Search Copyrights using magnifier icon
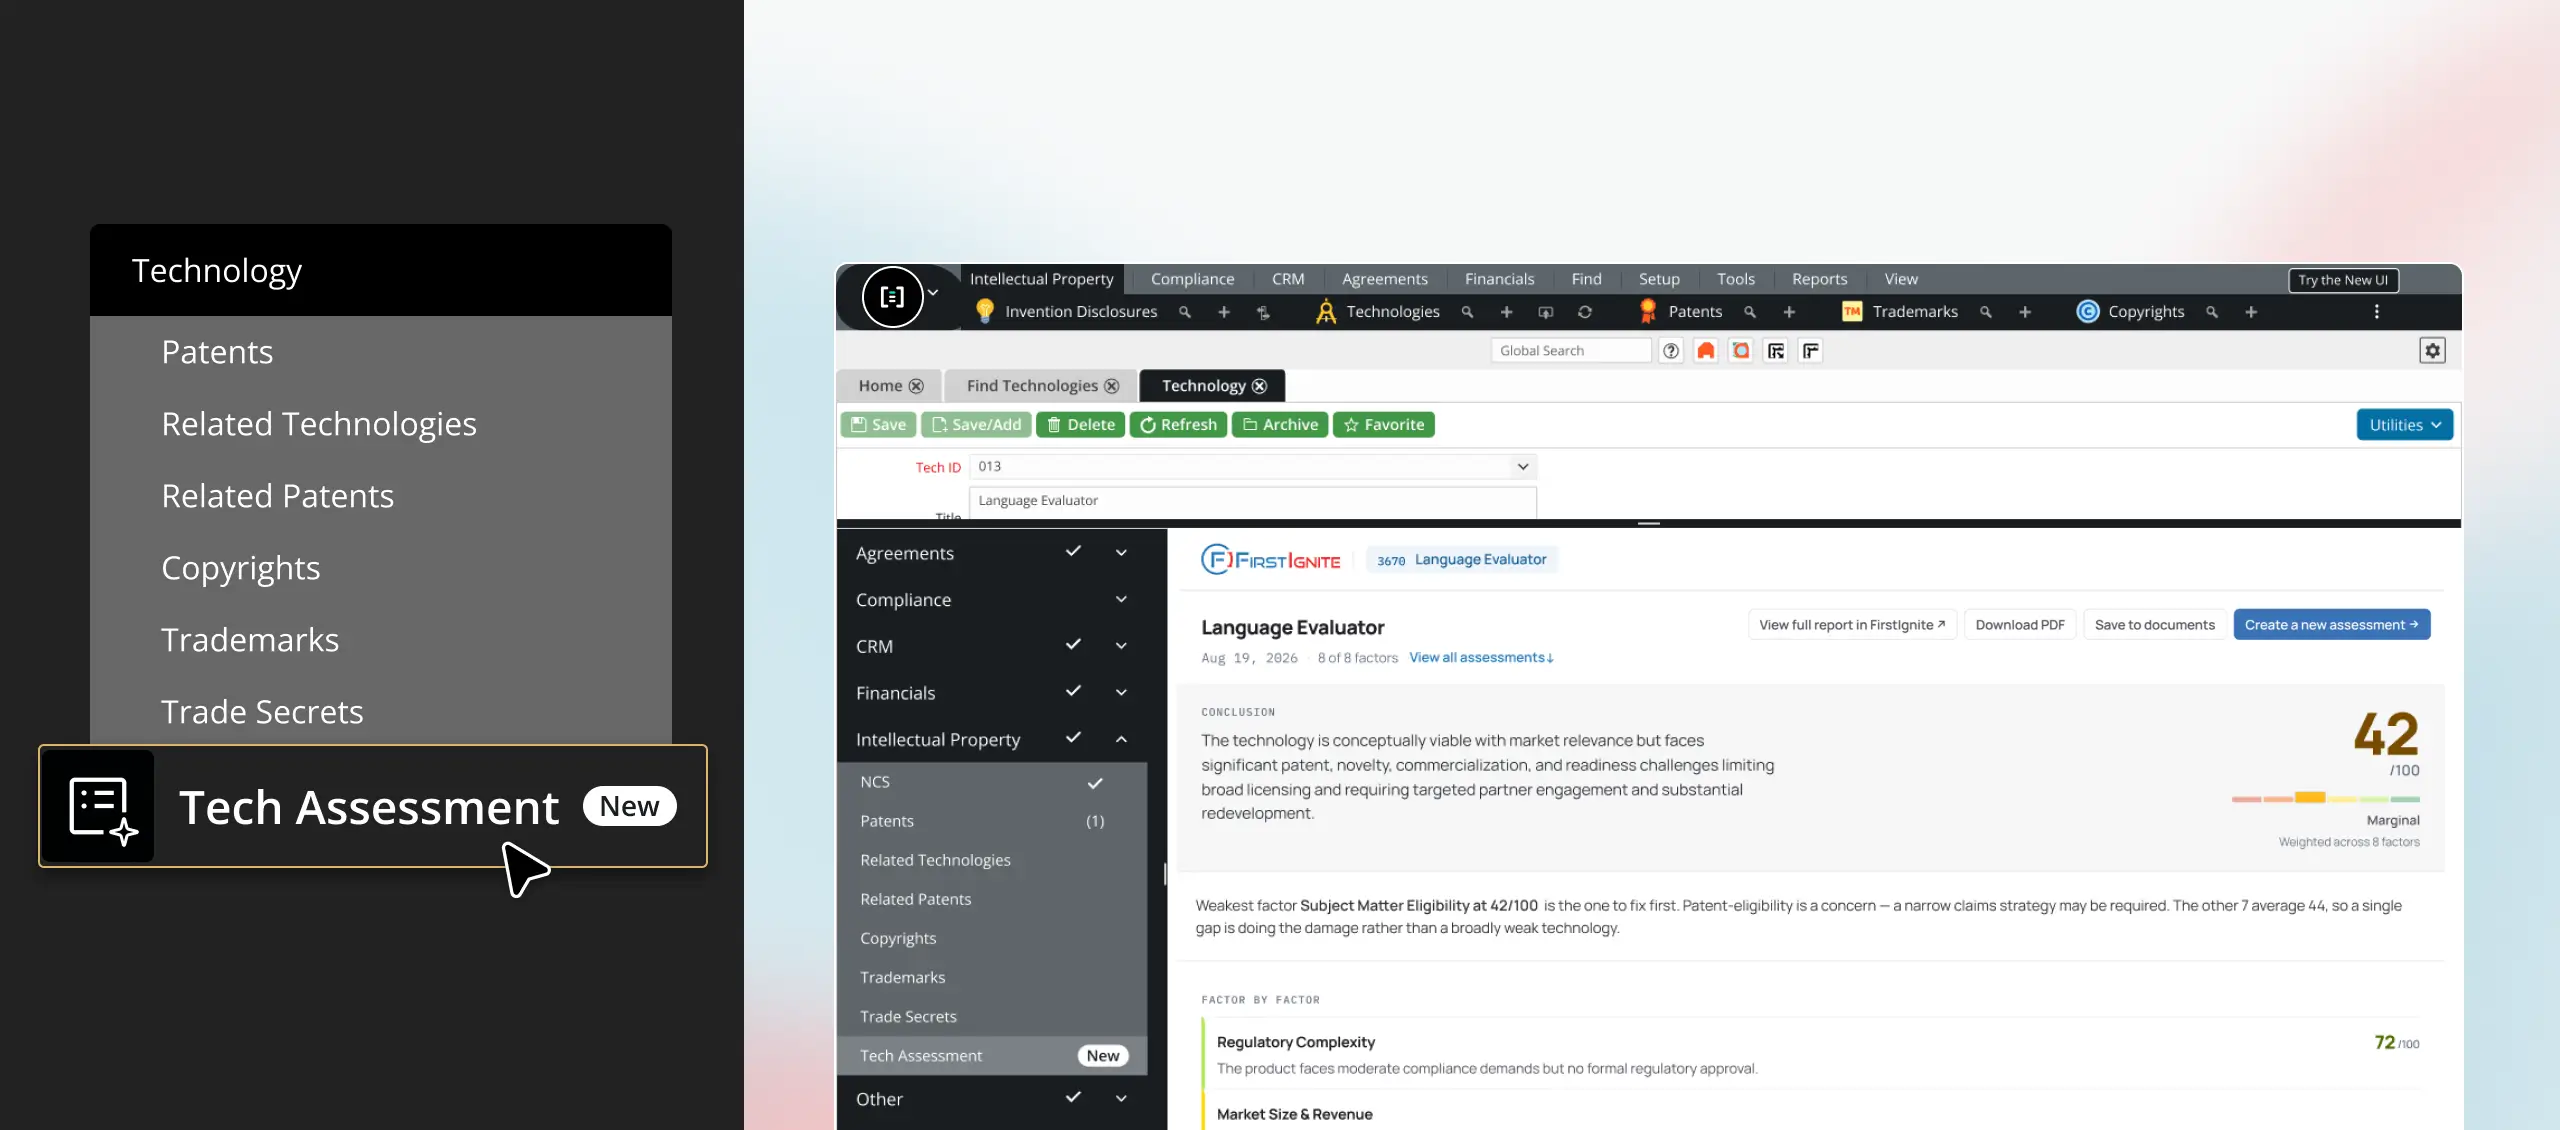Screen dimensions: 2560x1130 pos(2212,312)
